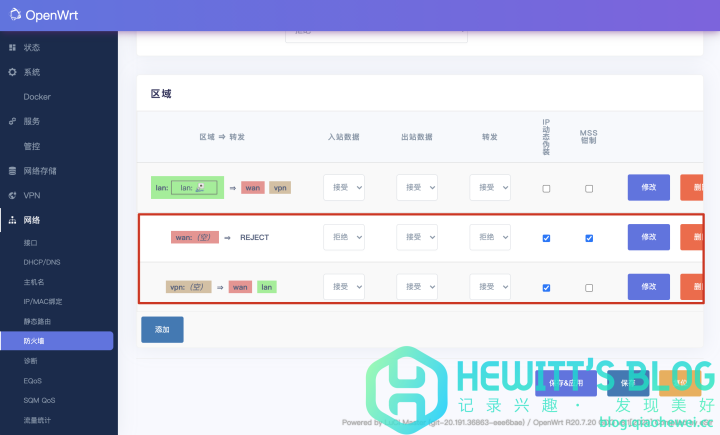Click the red wan (空) zone badge

(x=195, y=237)
